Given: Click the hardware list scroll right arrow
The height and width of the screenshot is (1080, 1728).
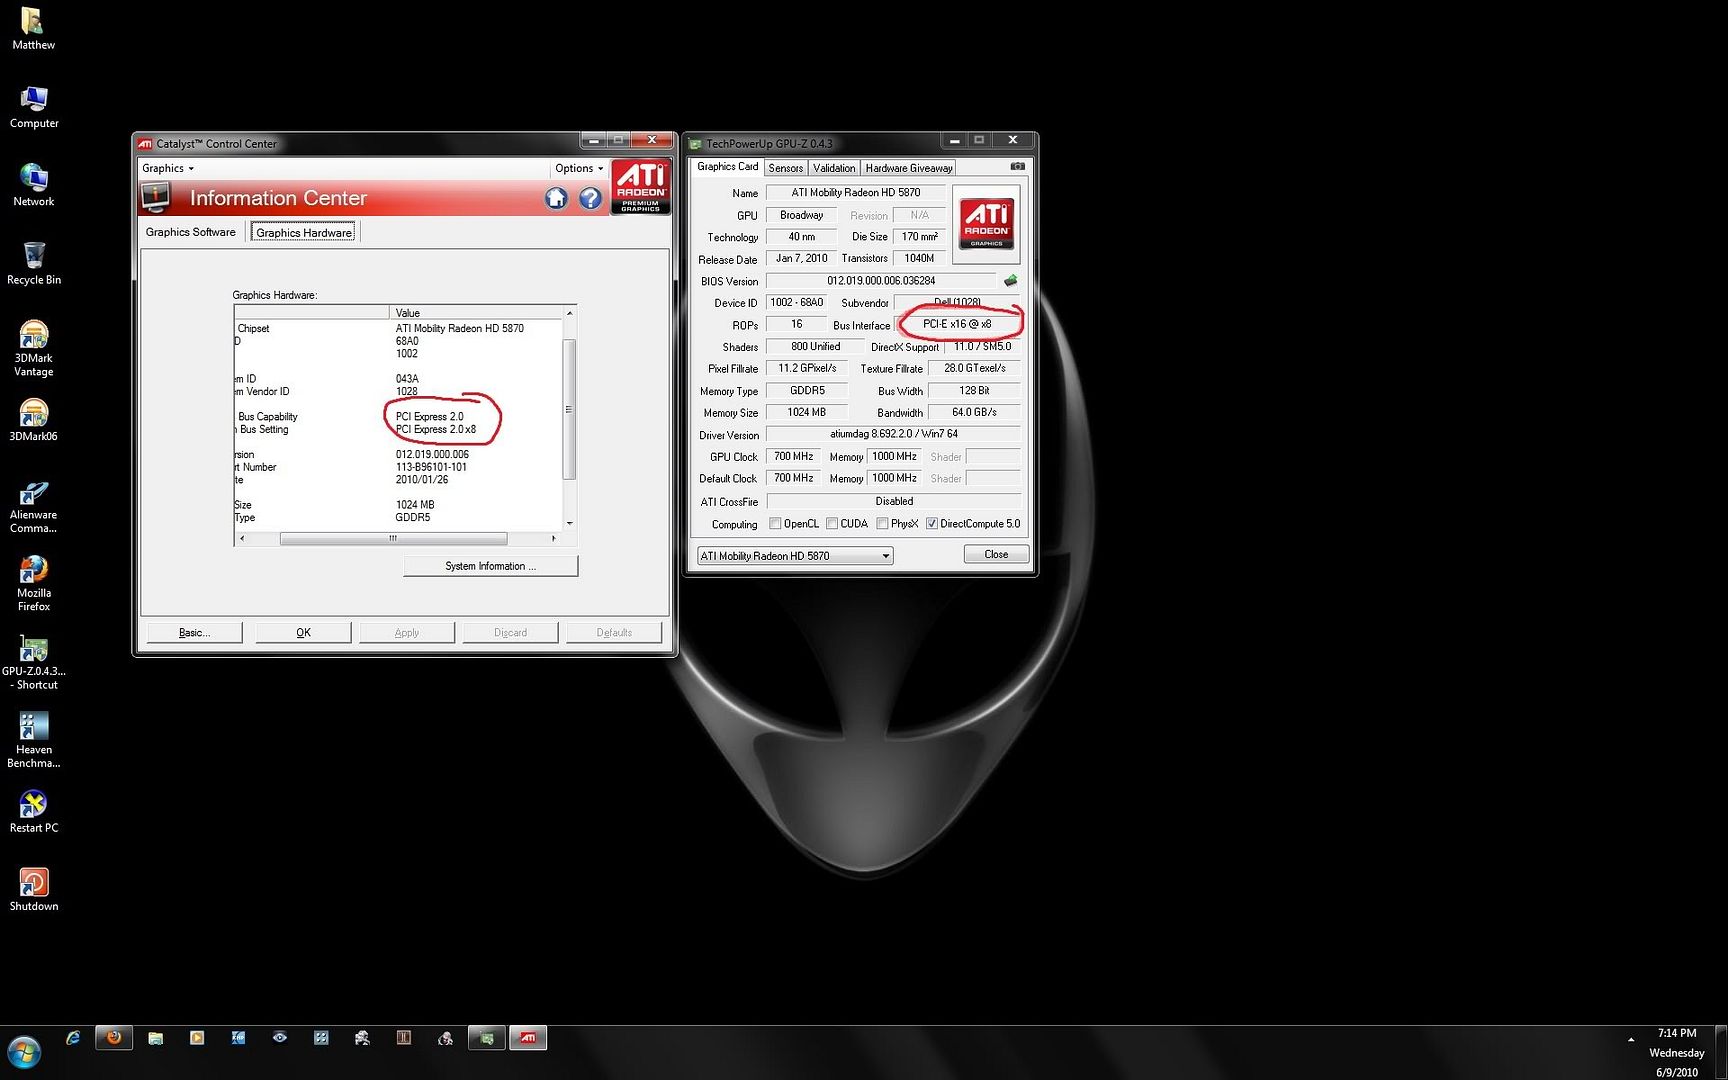Looking at the screenshot, I should point(553,538).
